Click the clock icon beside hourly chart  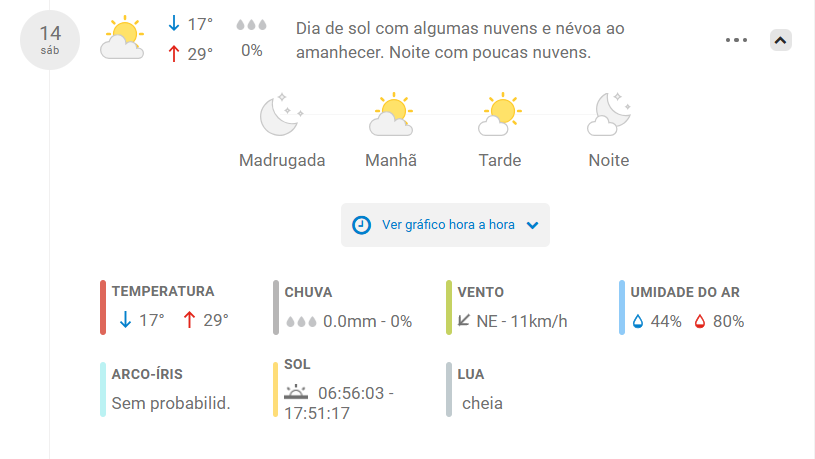pyautogui.click(x=361, y=225)
